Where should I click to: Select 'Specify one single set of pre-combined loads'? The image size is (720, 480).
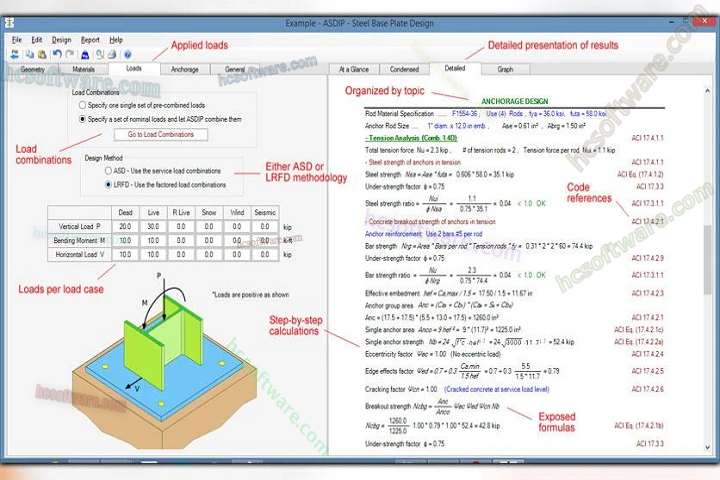(82, 105)
